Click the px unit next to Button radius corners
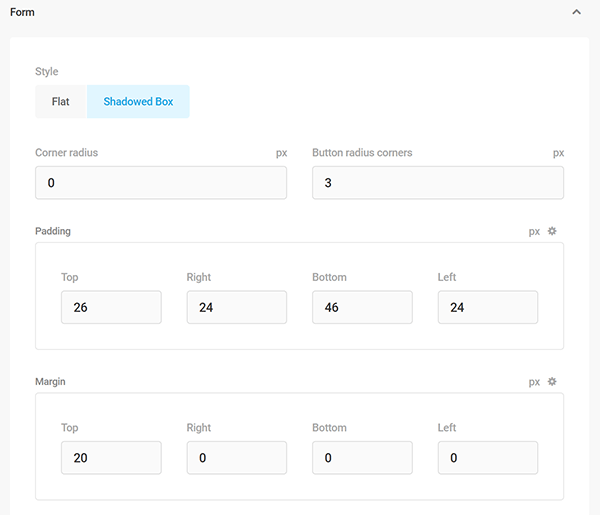Viewport: 600px width, 515px height. click(558, 153)
